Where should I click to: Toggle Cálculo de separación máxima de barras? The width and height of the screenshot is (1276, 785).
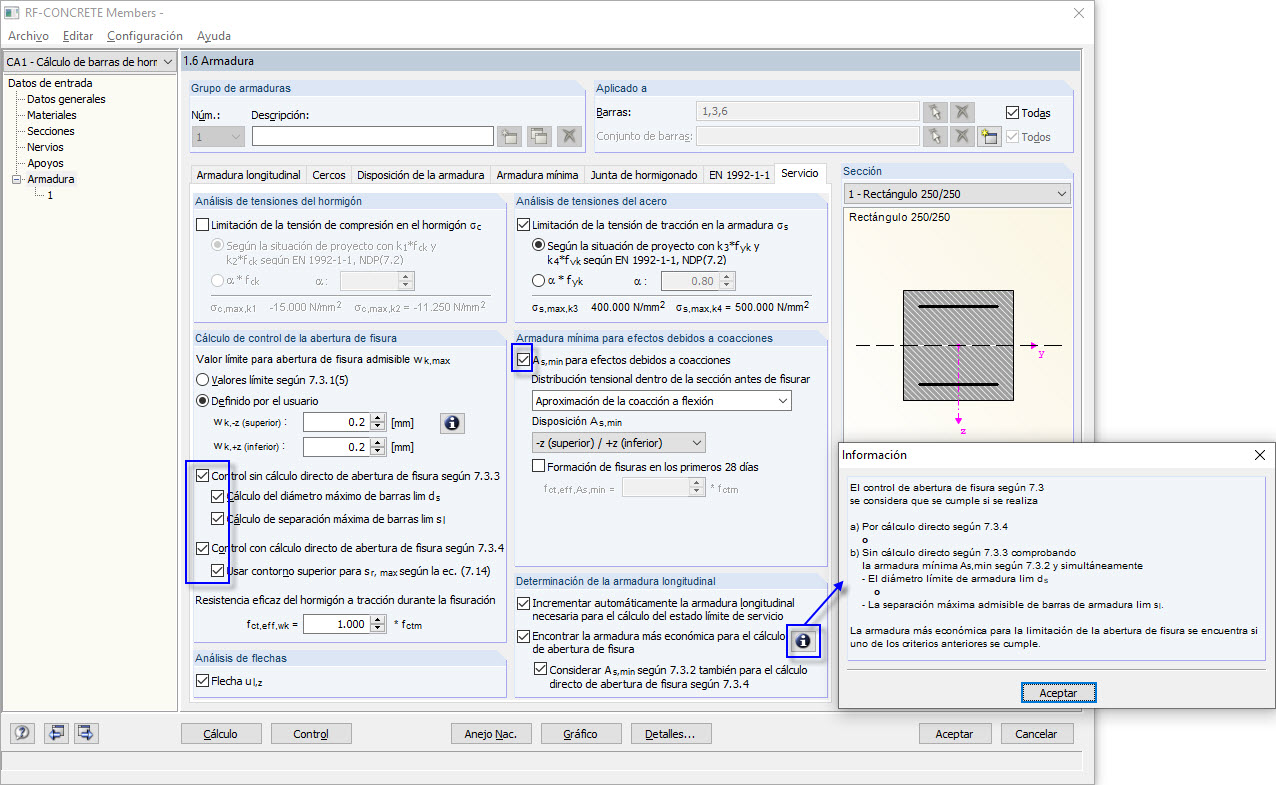coord(218,519)
